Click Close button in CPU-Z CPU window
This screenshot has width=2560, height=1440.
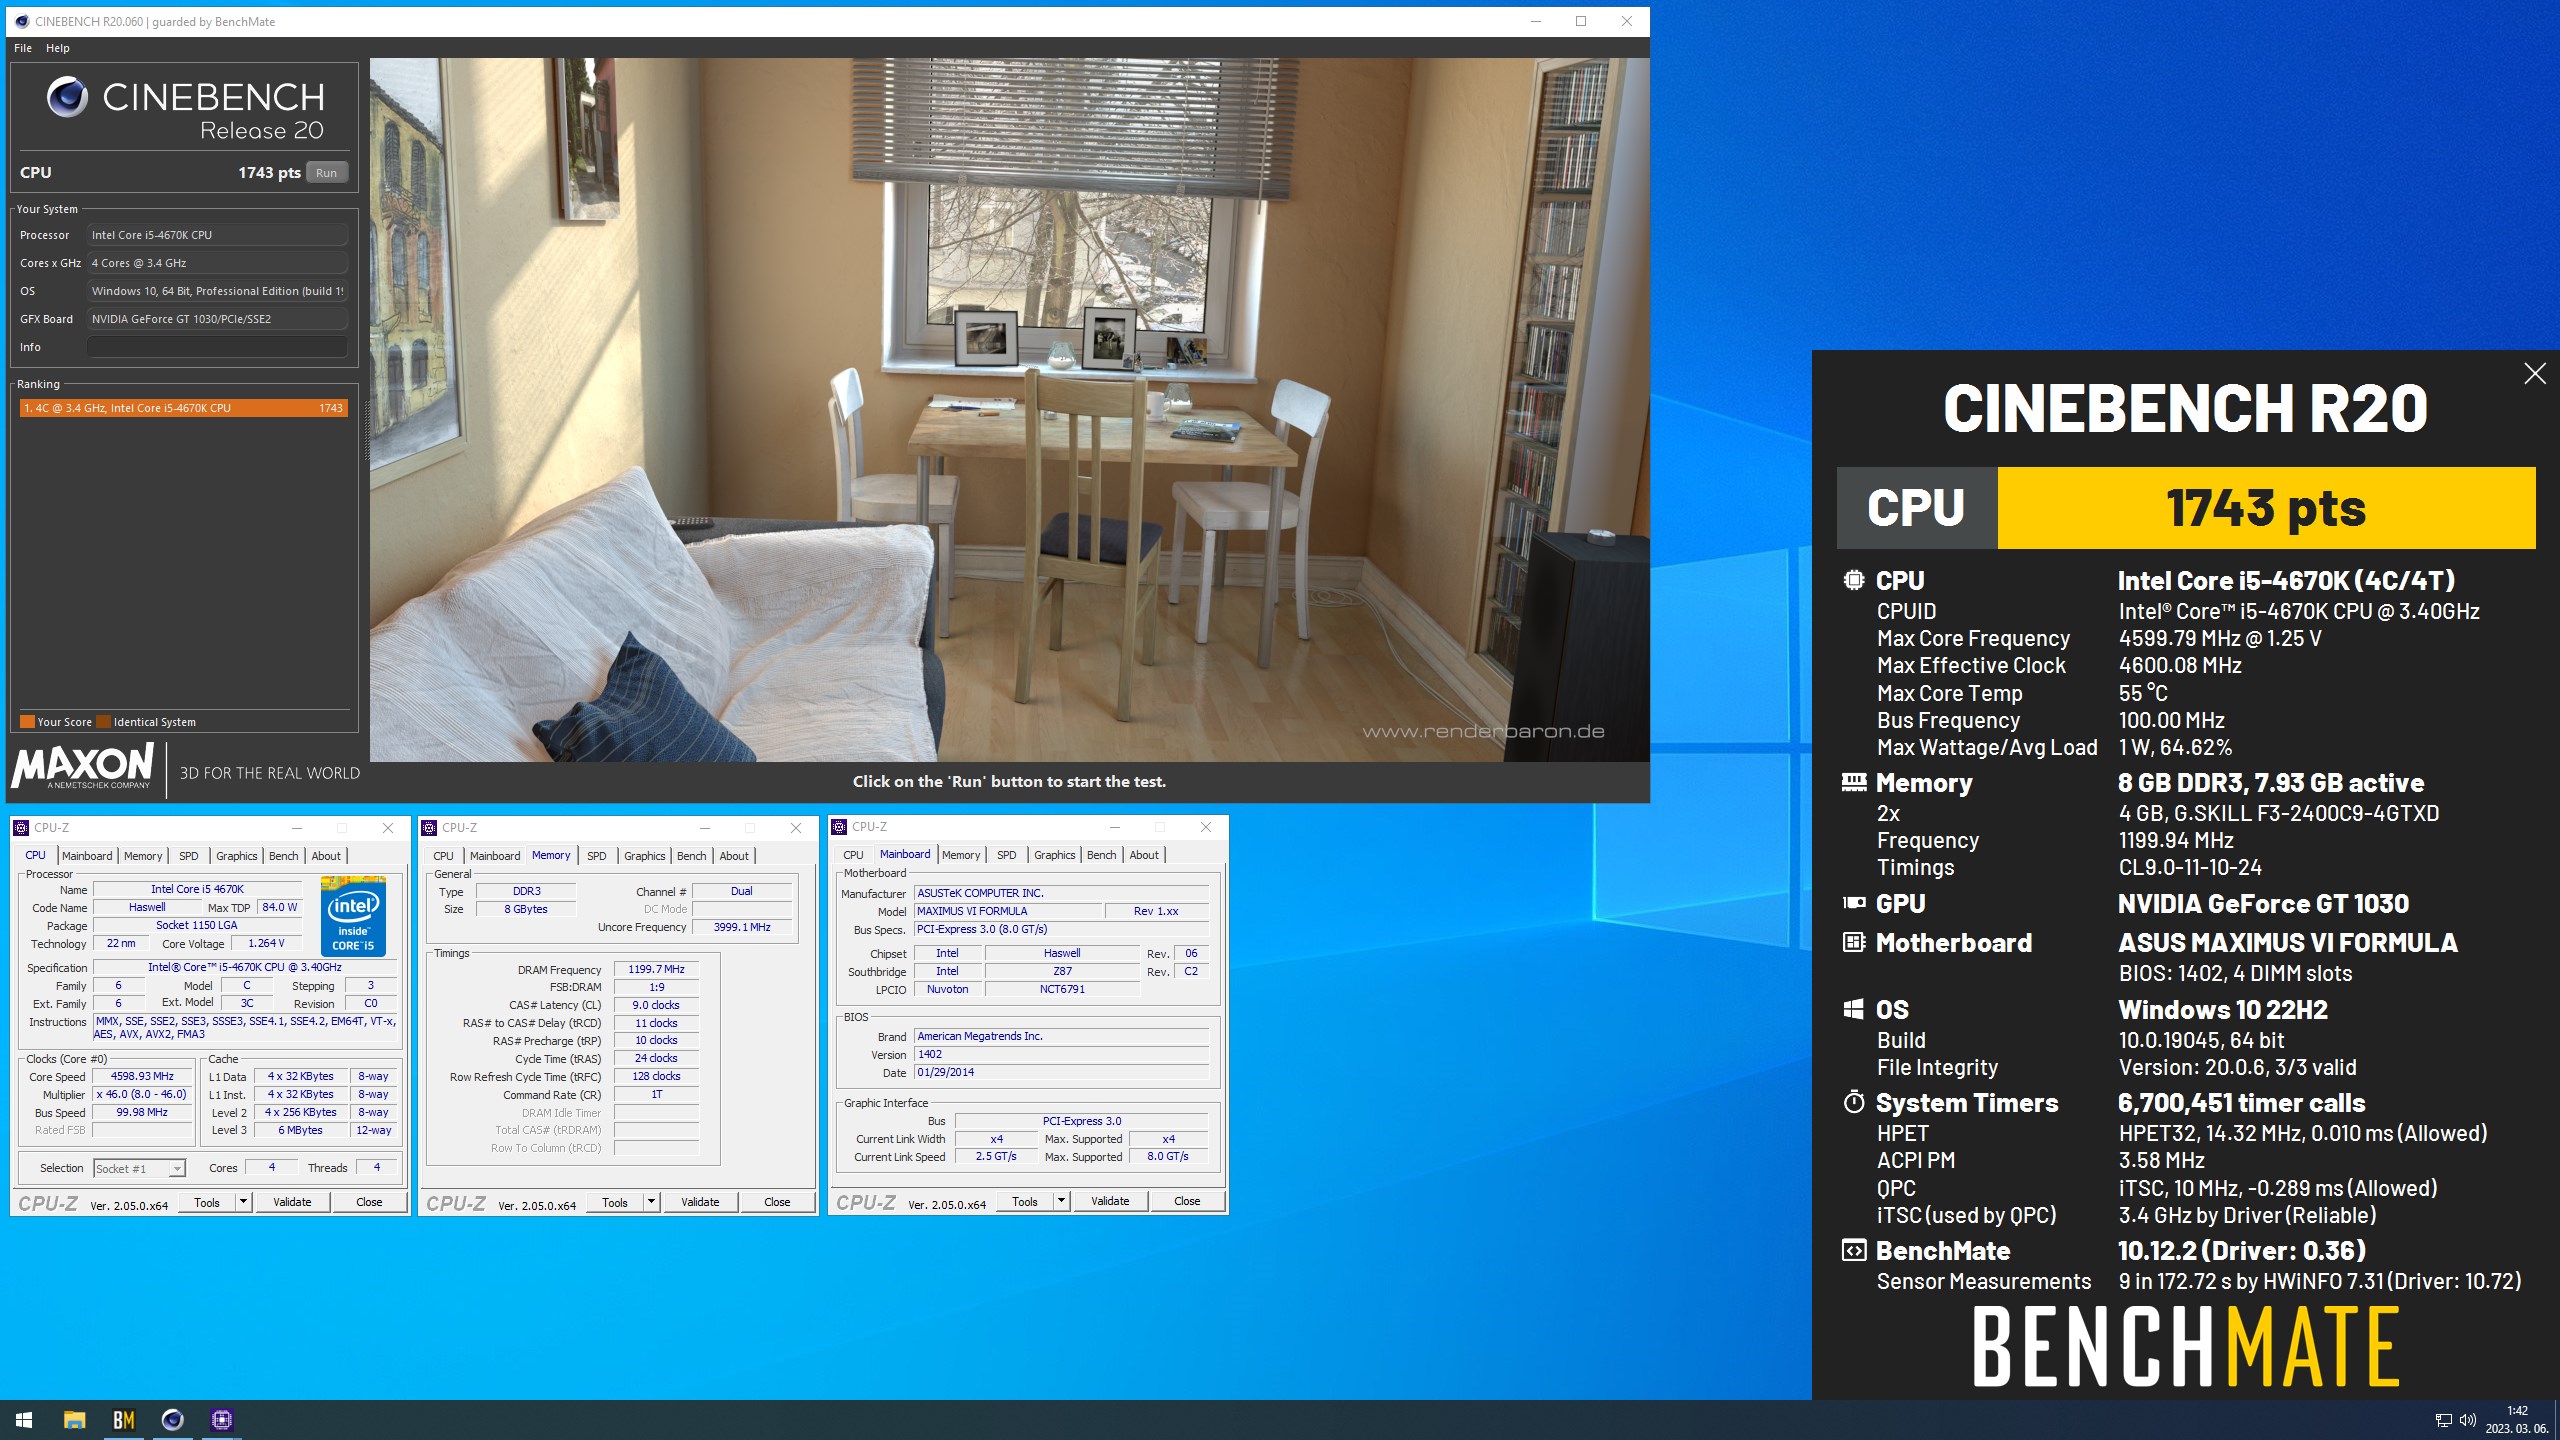(x=369, y=1202)
